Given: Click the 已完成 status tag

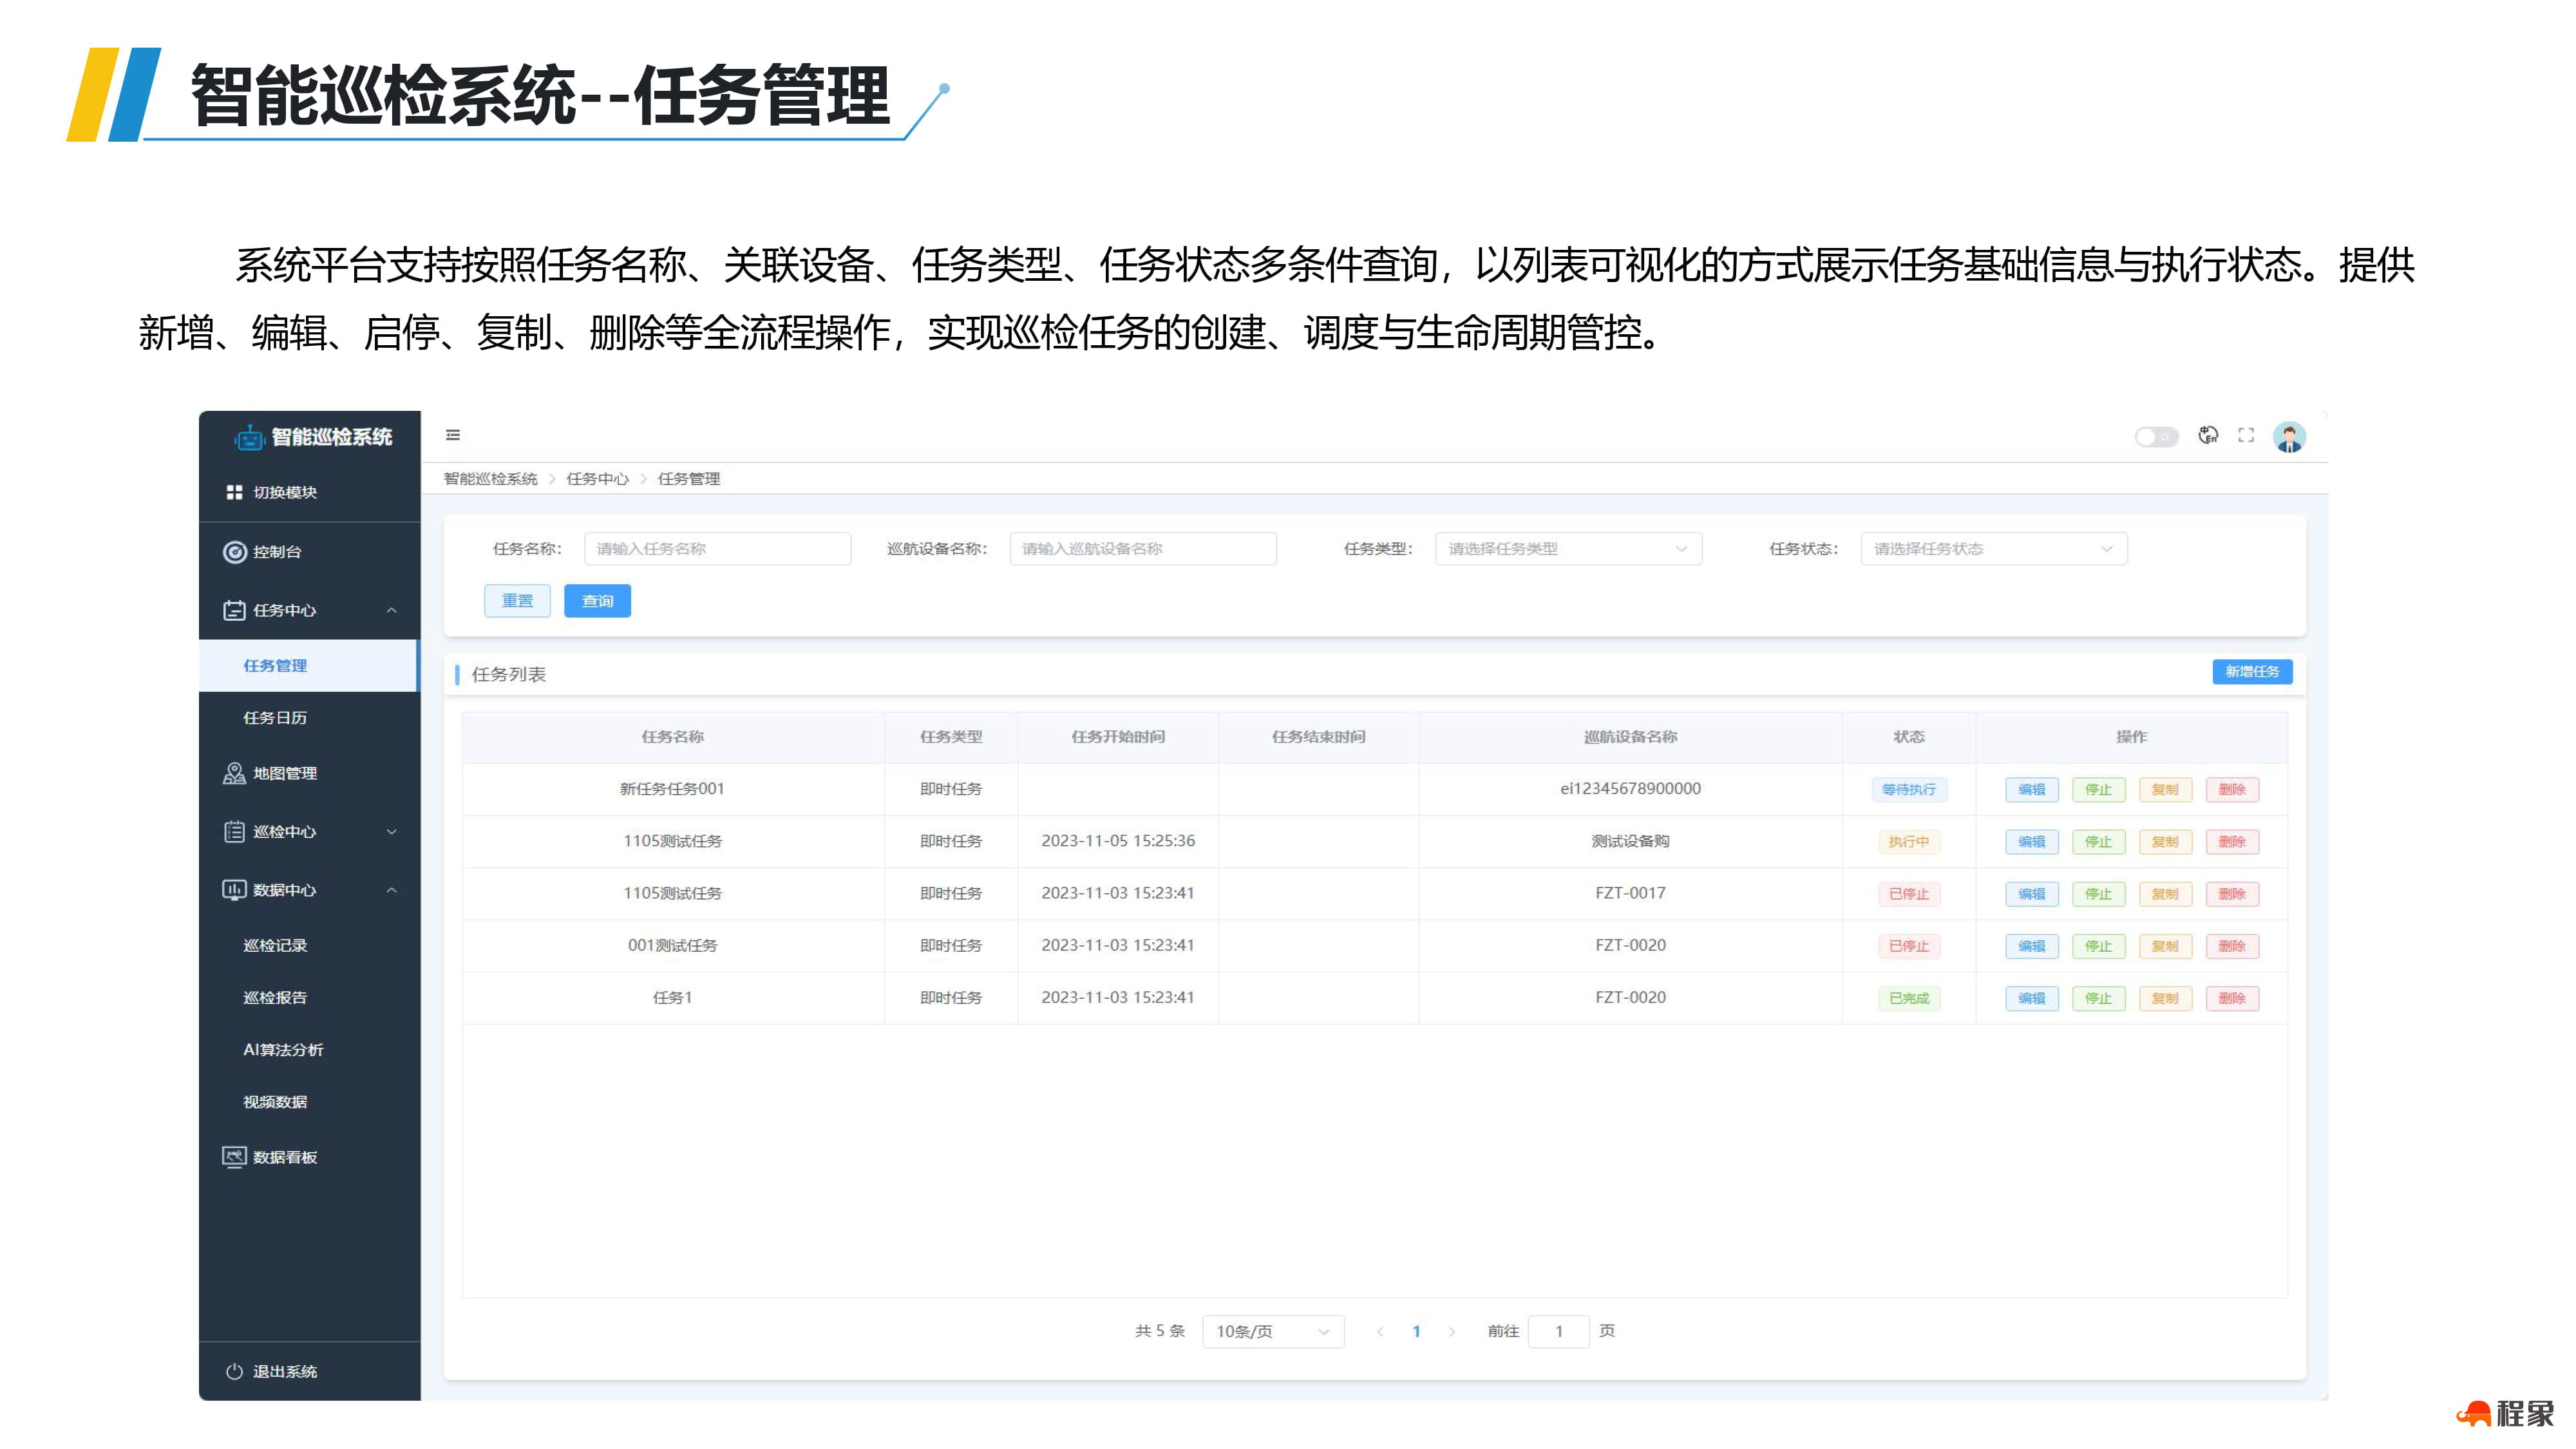Looking at the screenshot, I should 1908,998.
